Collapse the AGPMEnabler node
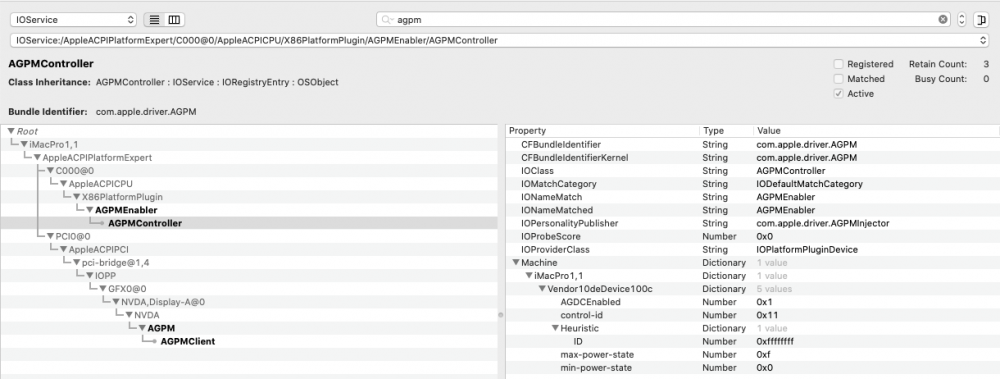The width and height of the screenshot is (1000, 379). coord(89,210)
